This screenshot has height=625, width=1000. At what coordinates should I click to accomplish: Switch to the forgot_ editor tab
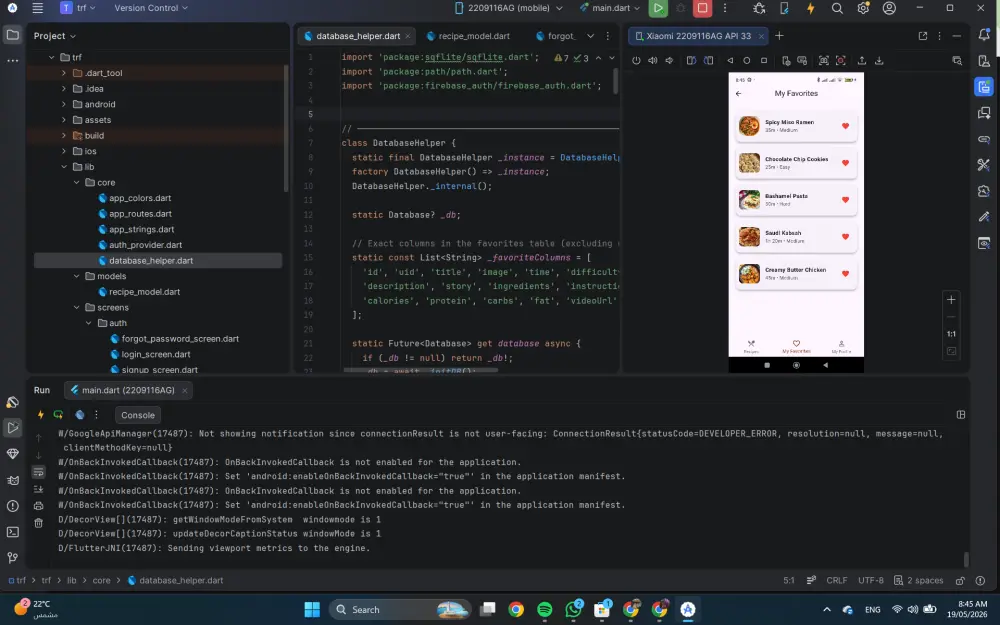pos(555,36)
